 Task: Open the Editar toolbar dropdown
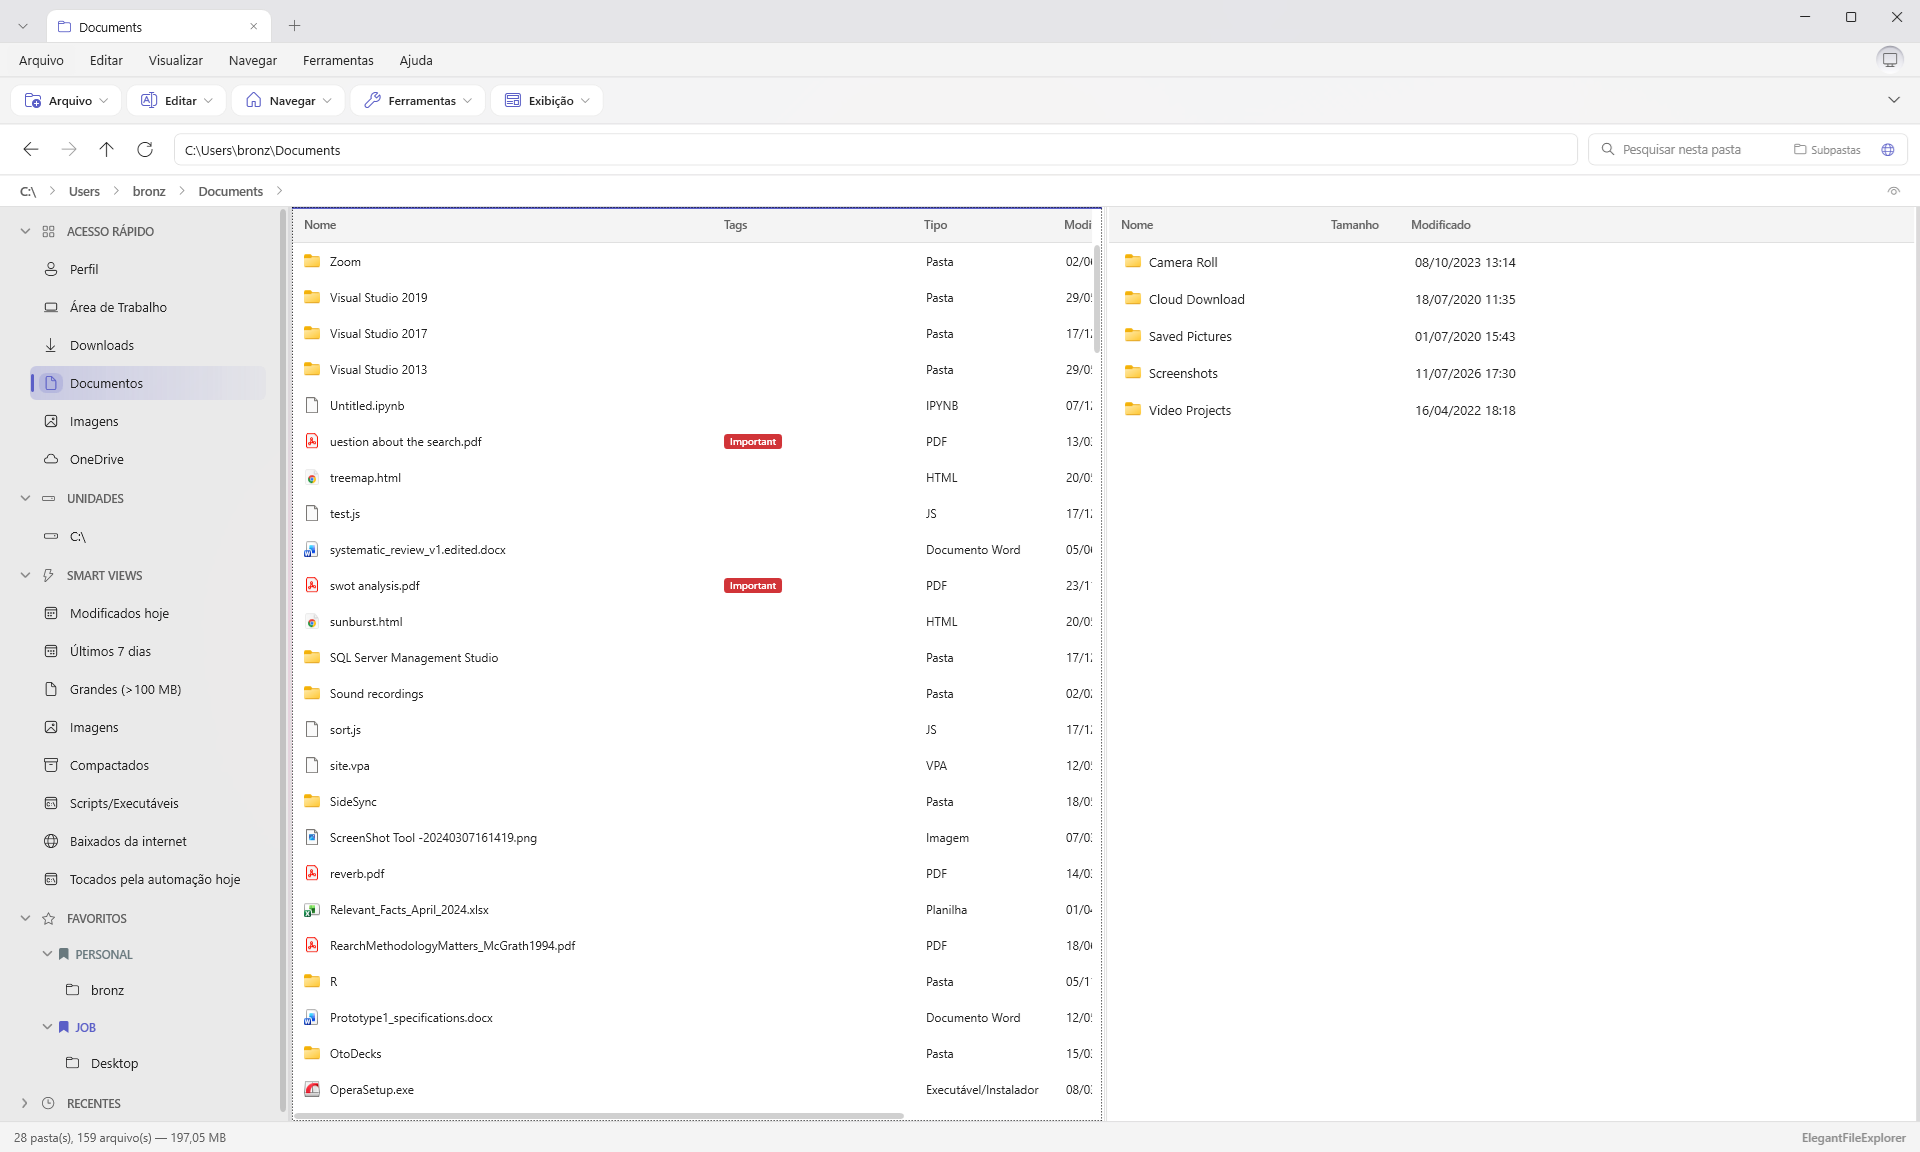pyautogui.click(x=177, y=100)
